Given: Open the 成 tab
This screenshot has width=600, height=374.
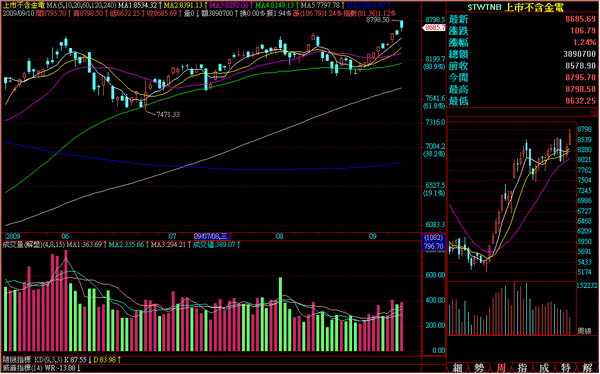Looking at the screenshot, I should point(544,368).
